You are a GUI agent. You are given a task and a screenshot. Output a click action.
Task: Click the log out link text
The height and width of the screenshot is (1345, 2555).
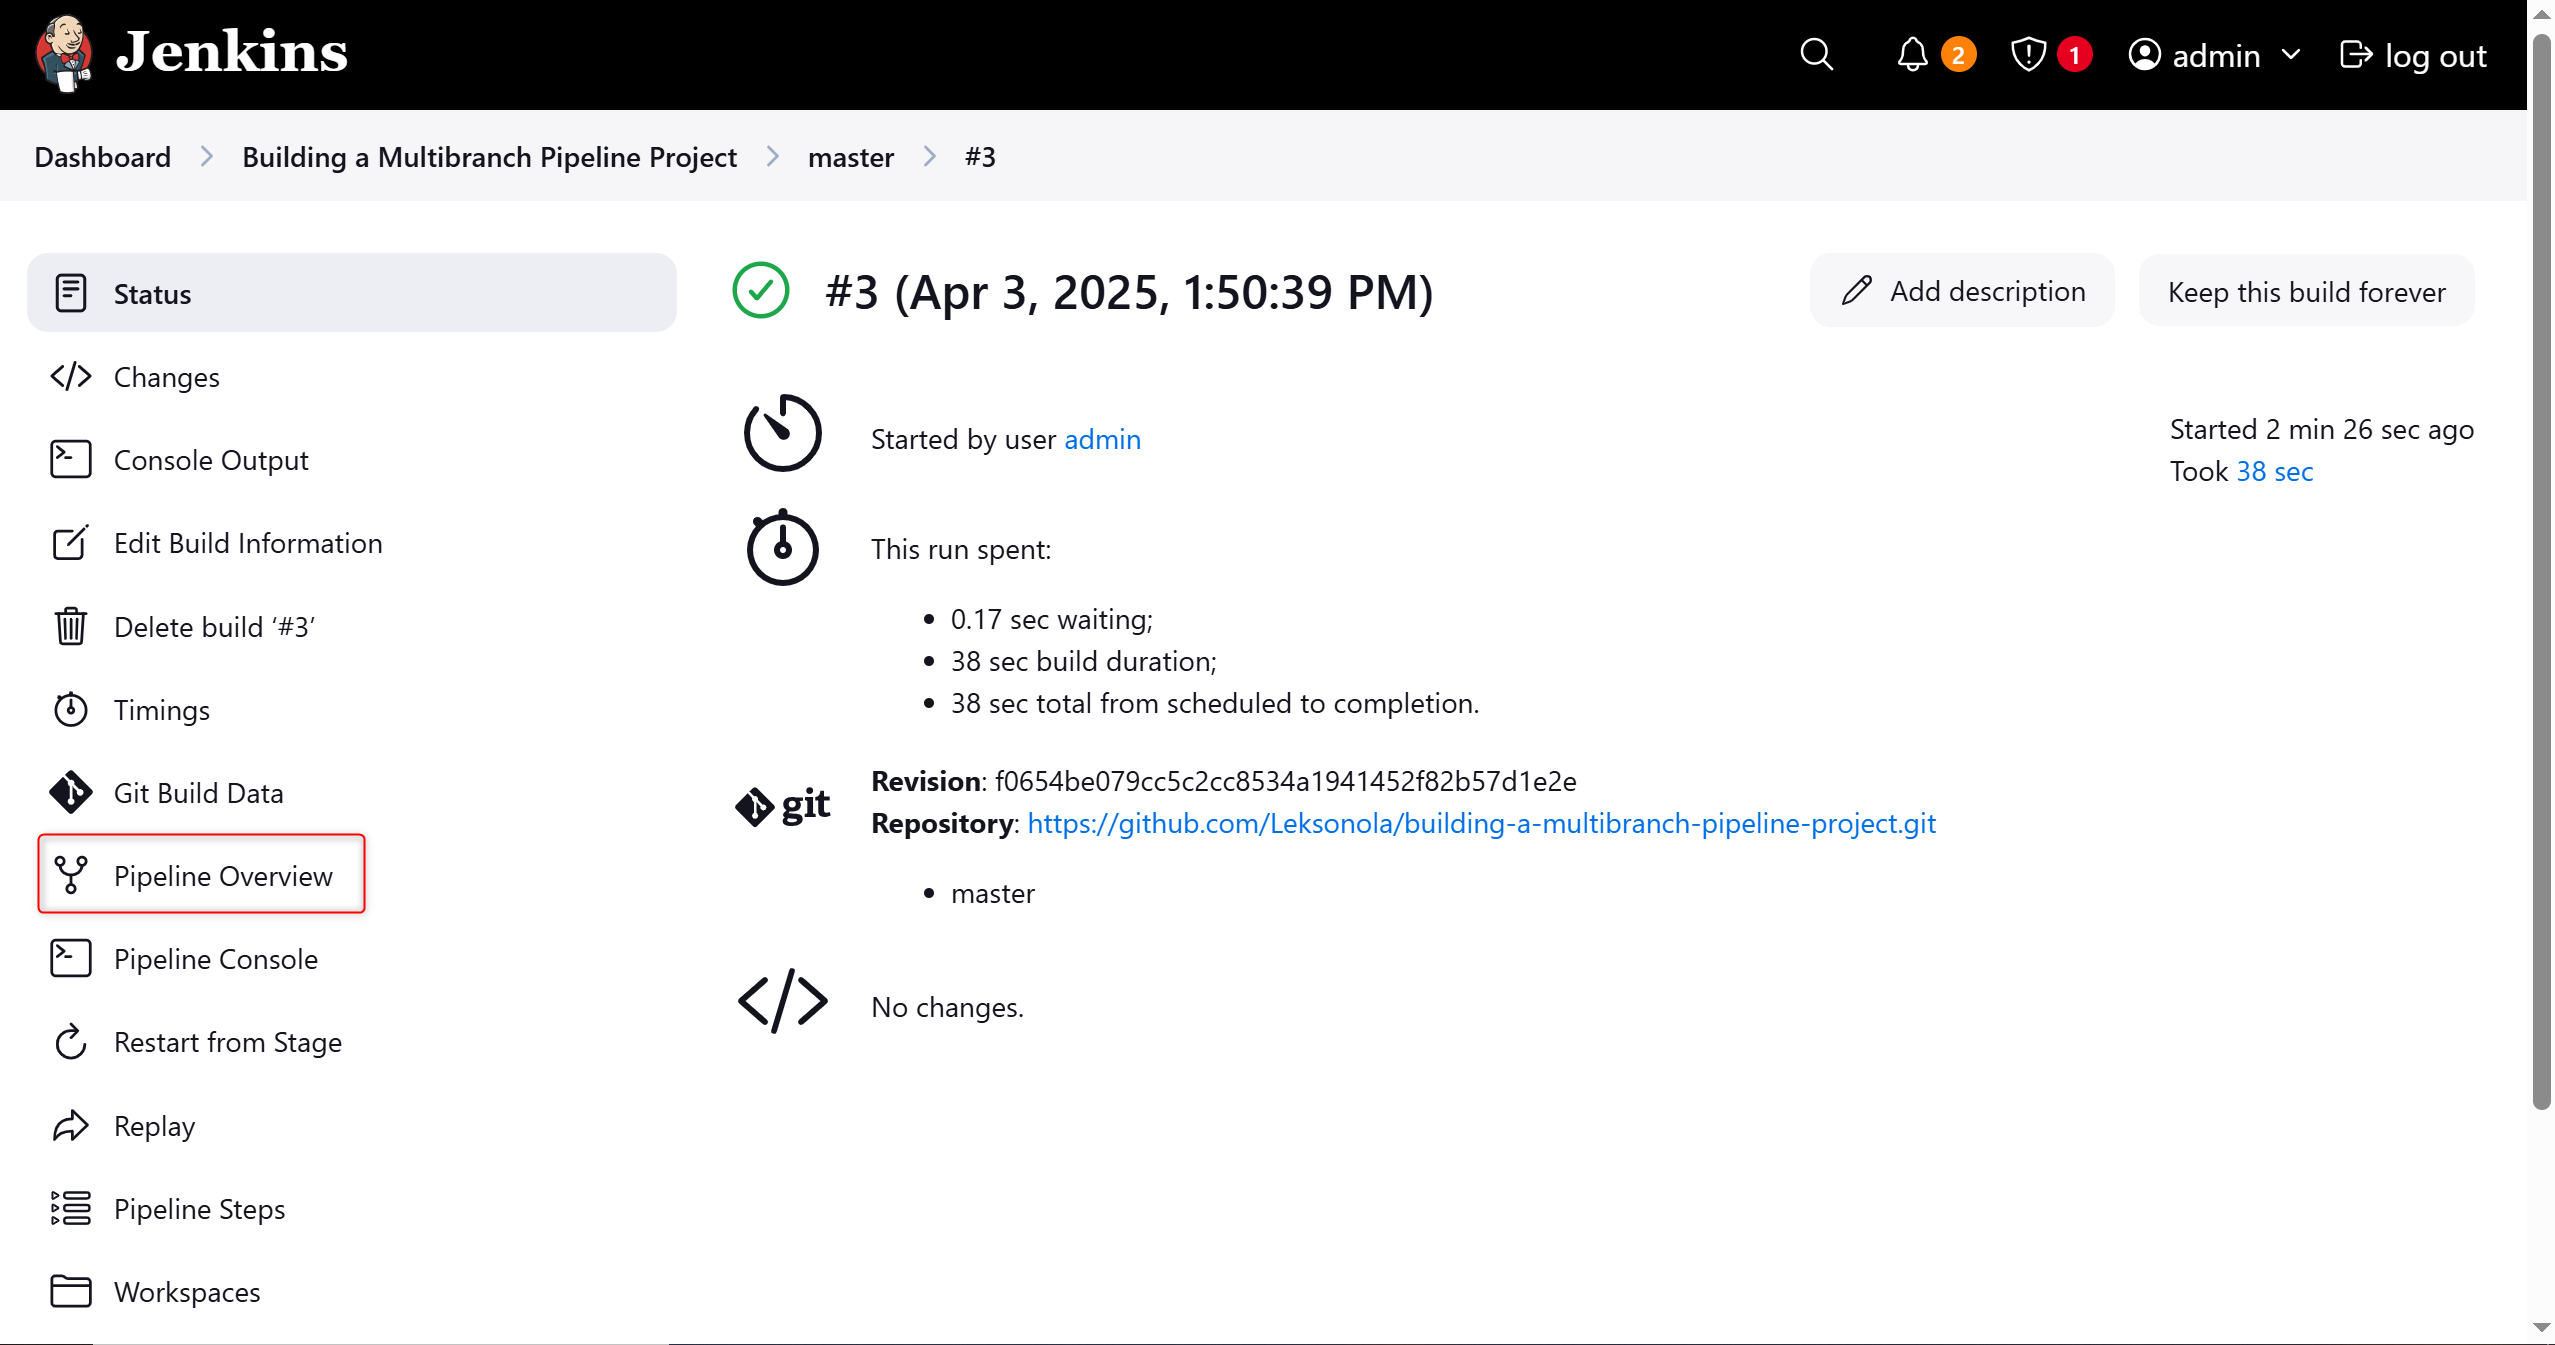pos(2435,55)
